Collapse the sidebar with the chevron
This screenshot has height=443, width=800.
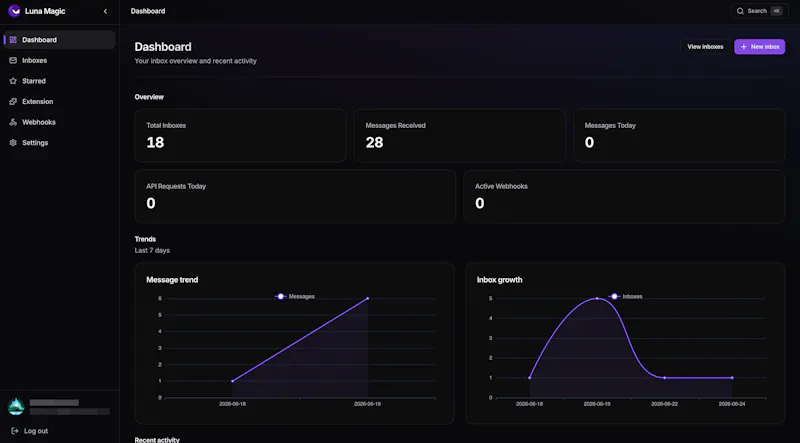[105, 11]
